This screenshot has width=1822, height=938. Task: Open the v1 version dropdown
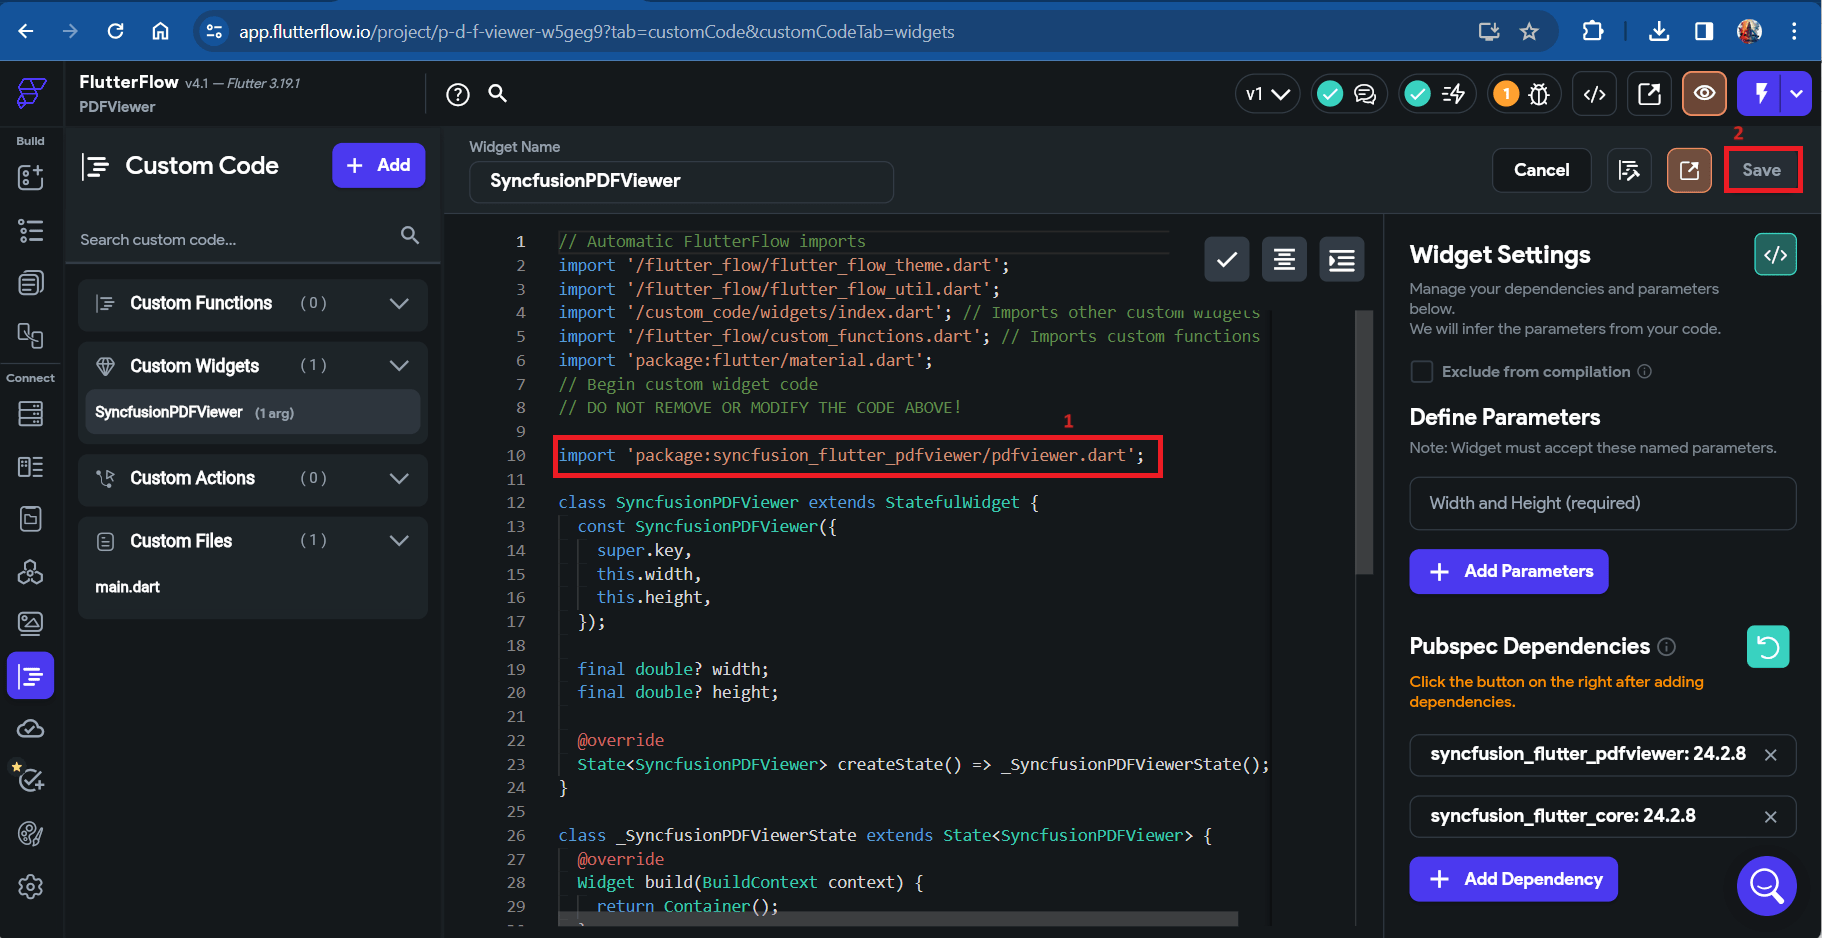tap(1268, 94)
